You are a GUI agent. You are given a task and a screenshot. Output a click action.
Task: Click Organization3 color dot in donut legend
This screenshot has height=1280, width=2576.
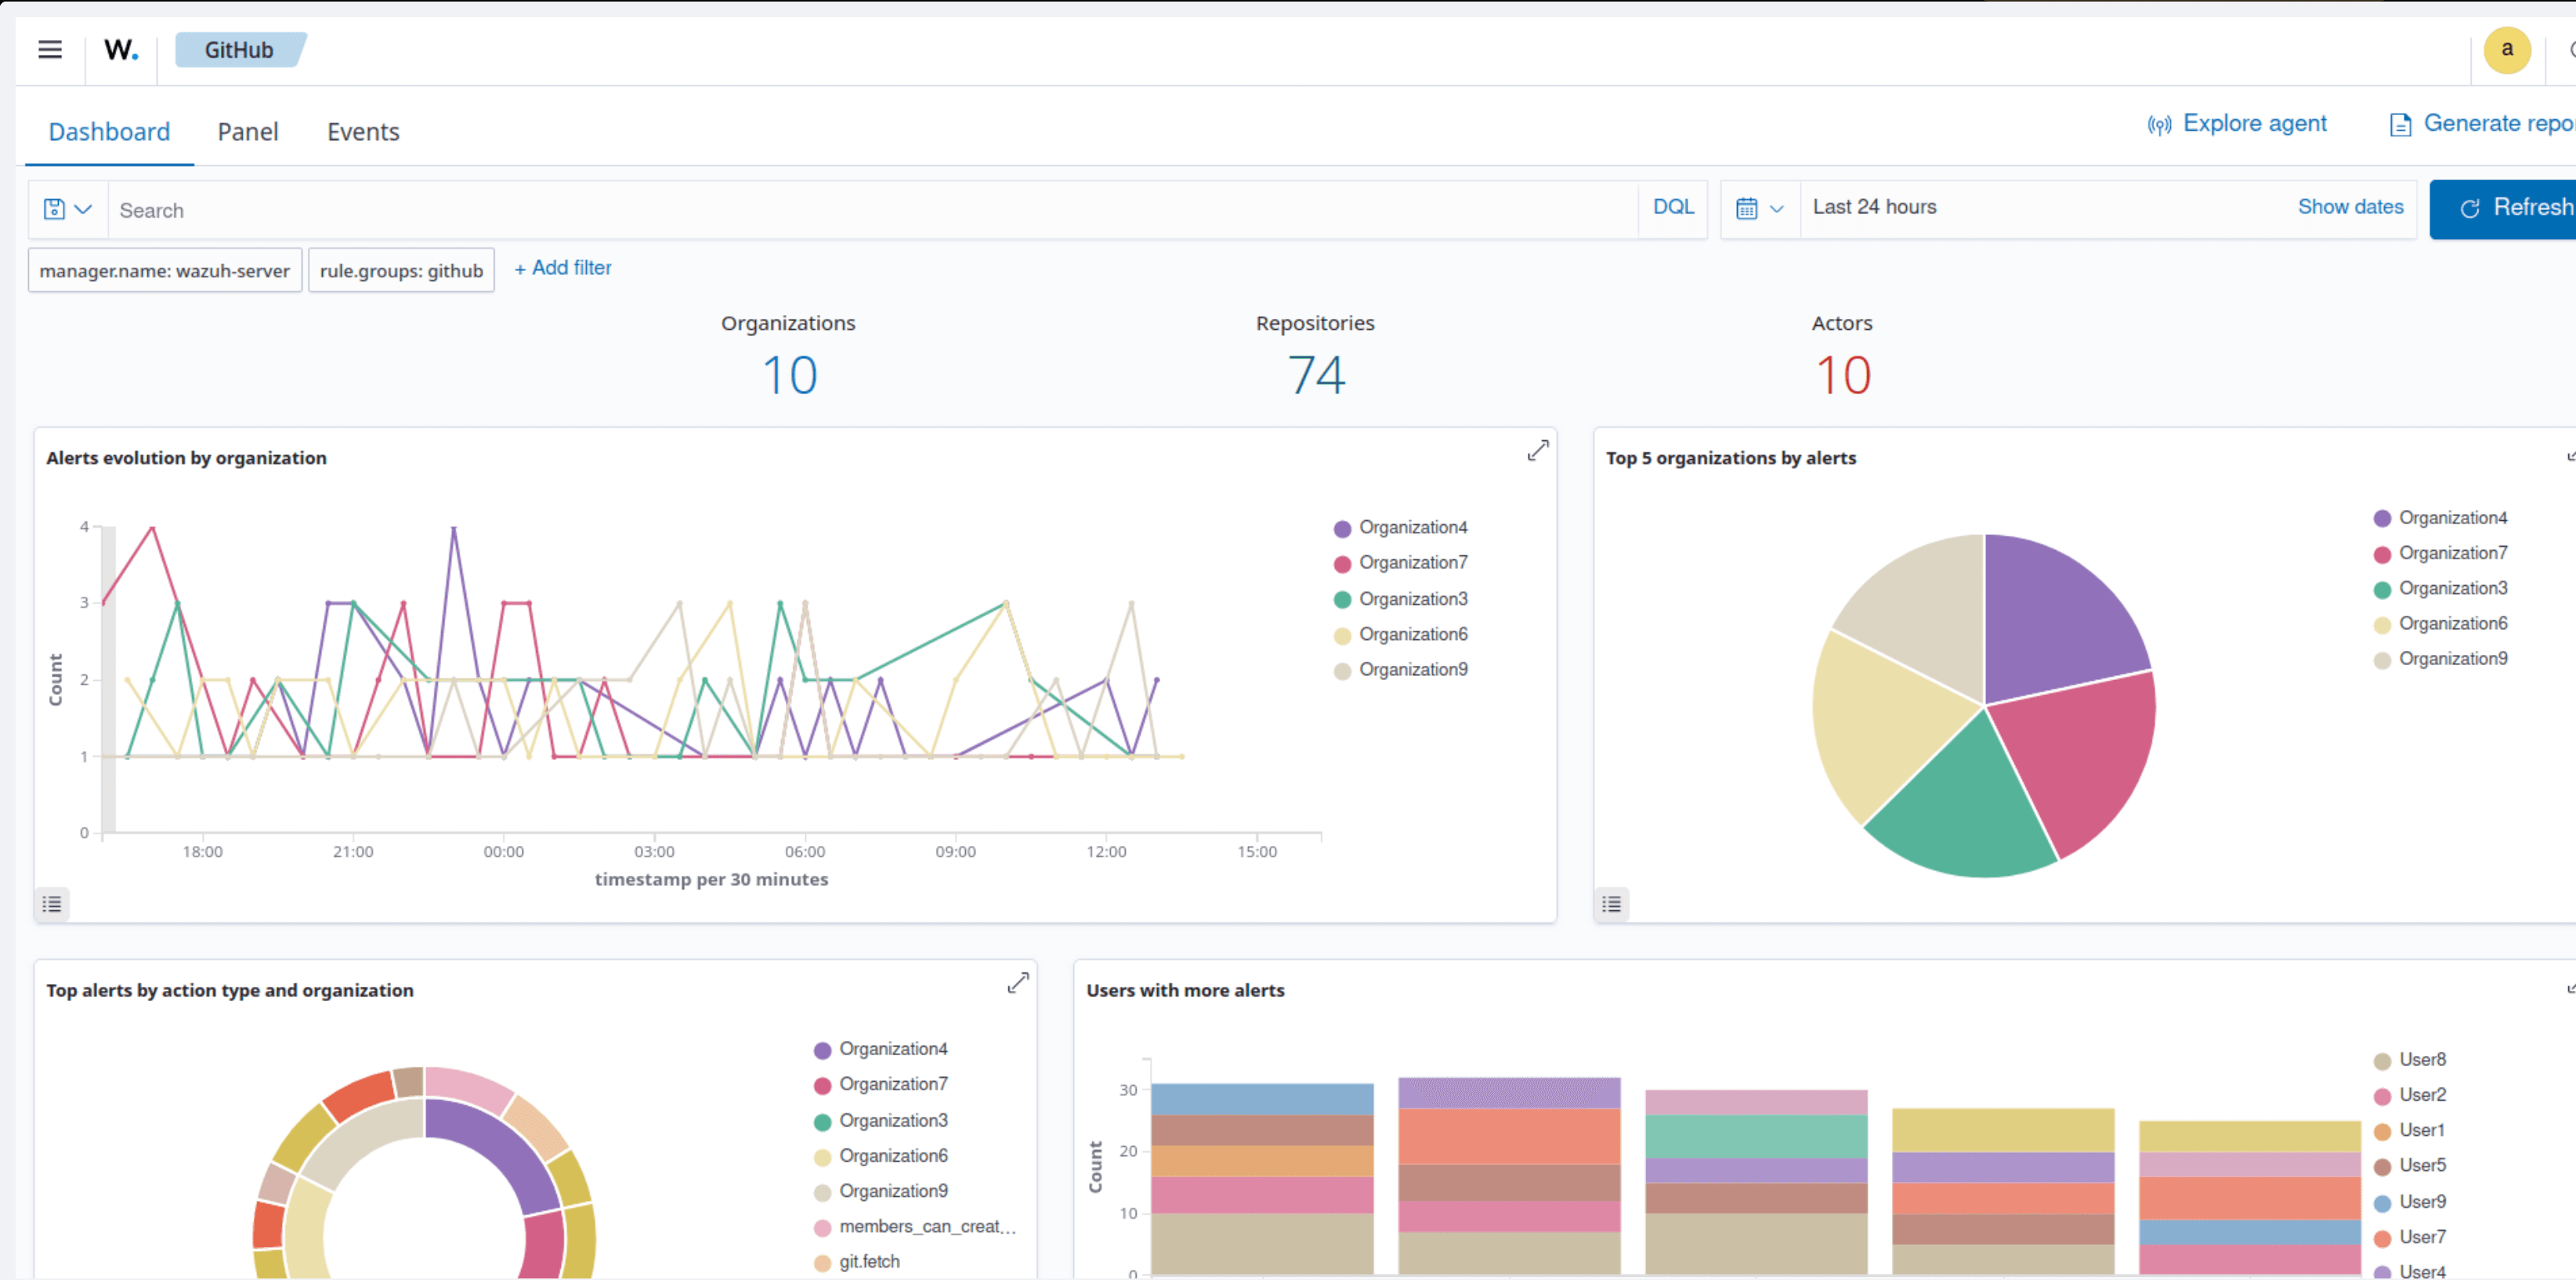click(822, 1122)
